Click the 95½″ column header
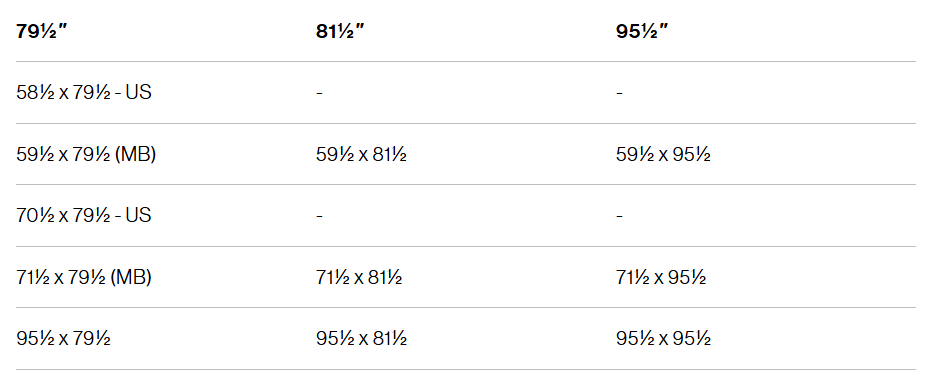927x391 pixels. (x=642, y=31)
